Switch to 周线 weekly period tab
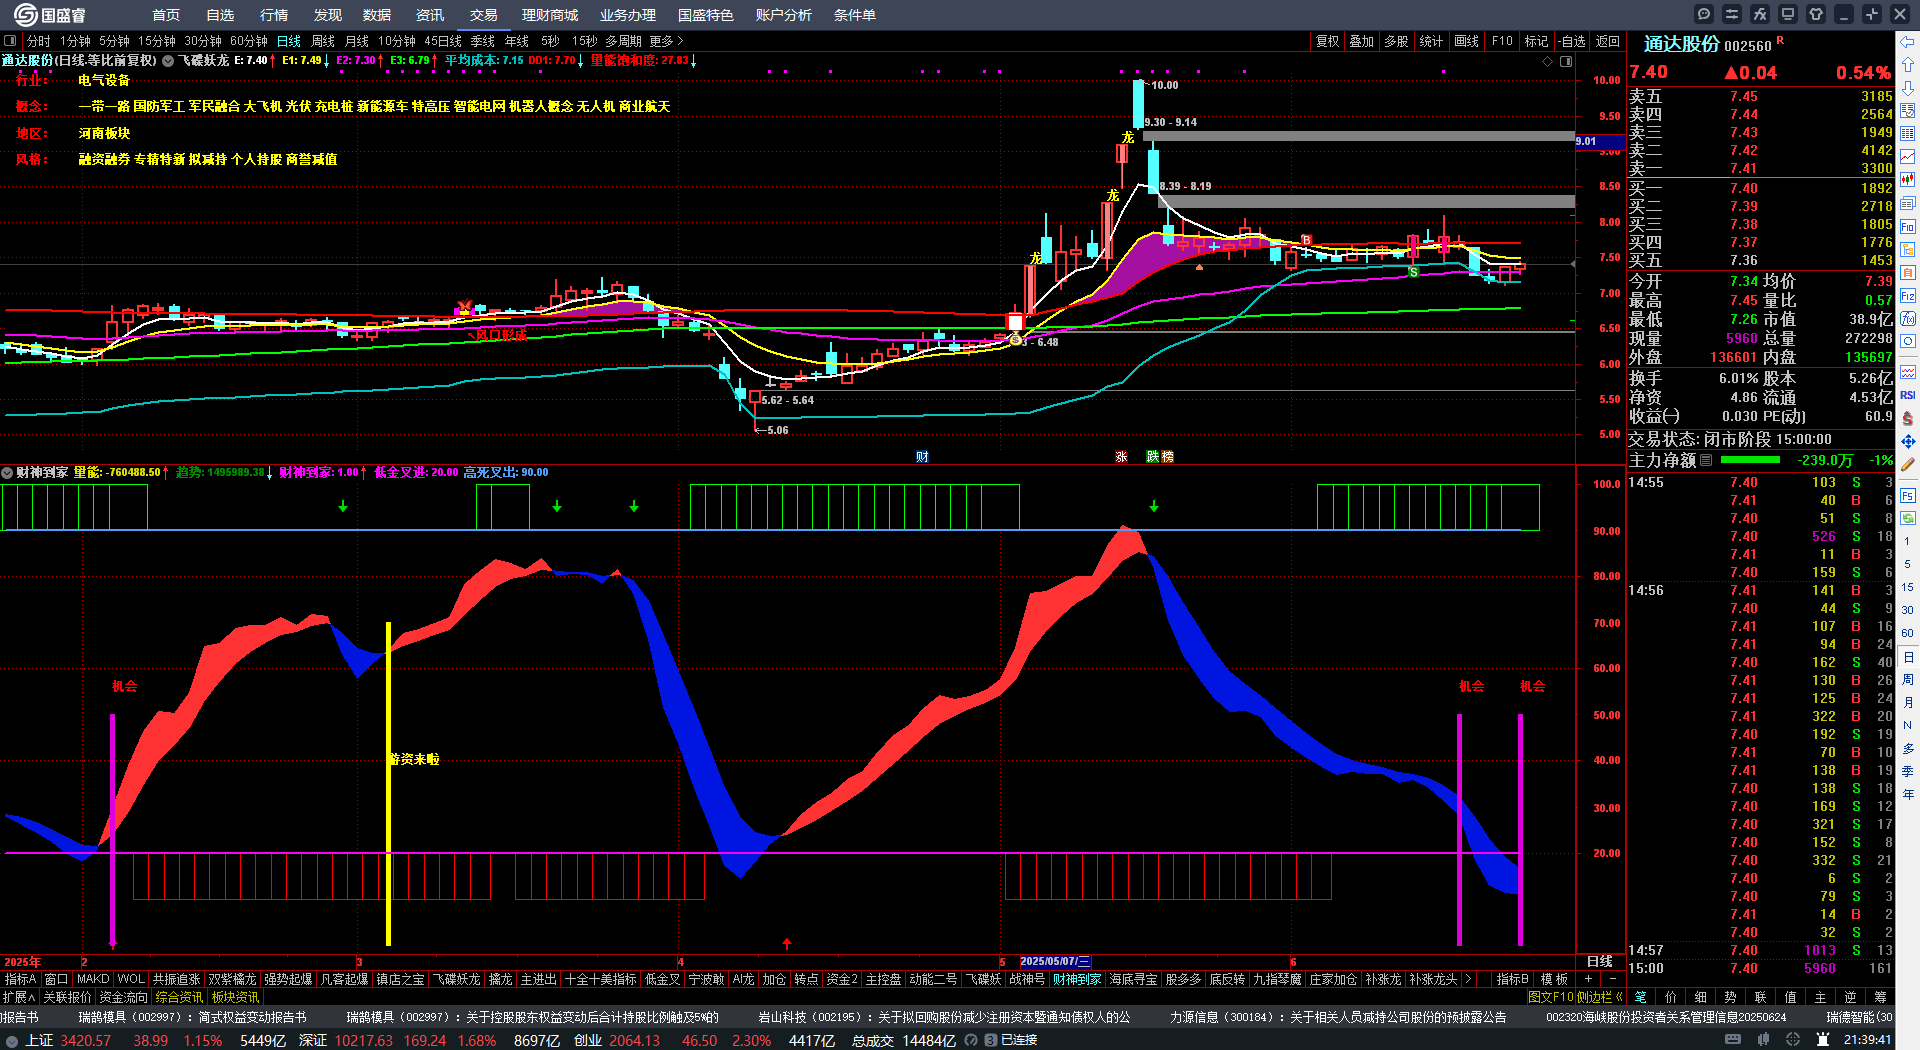The image size is (1920, 1050). [323, 41]
